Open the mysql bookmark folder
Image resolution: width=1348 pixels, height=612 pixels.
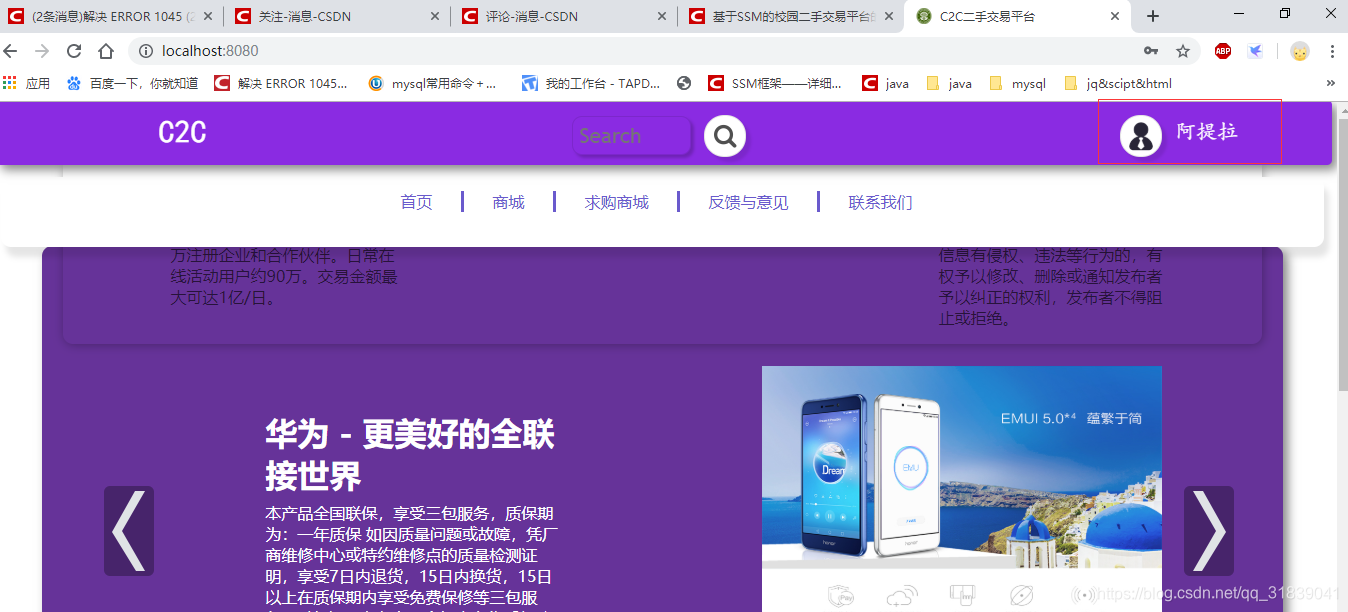[1017, 83]
